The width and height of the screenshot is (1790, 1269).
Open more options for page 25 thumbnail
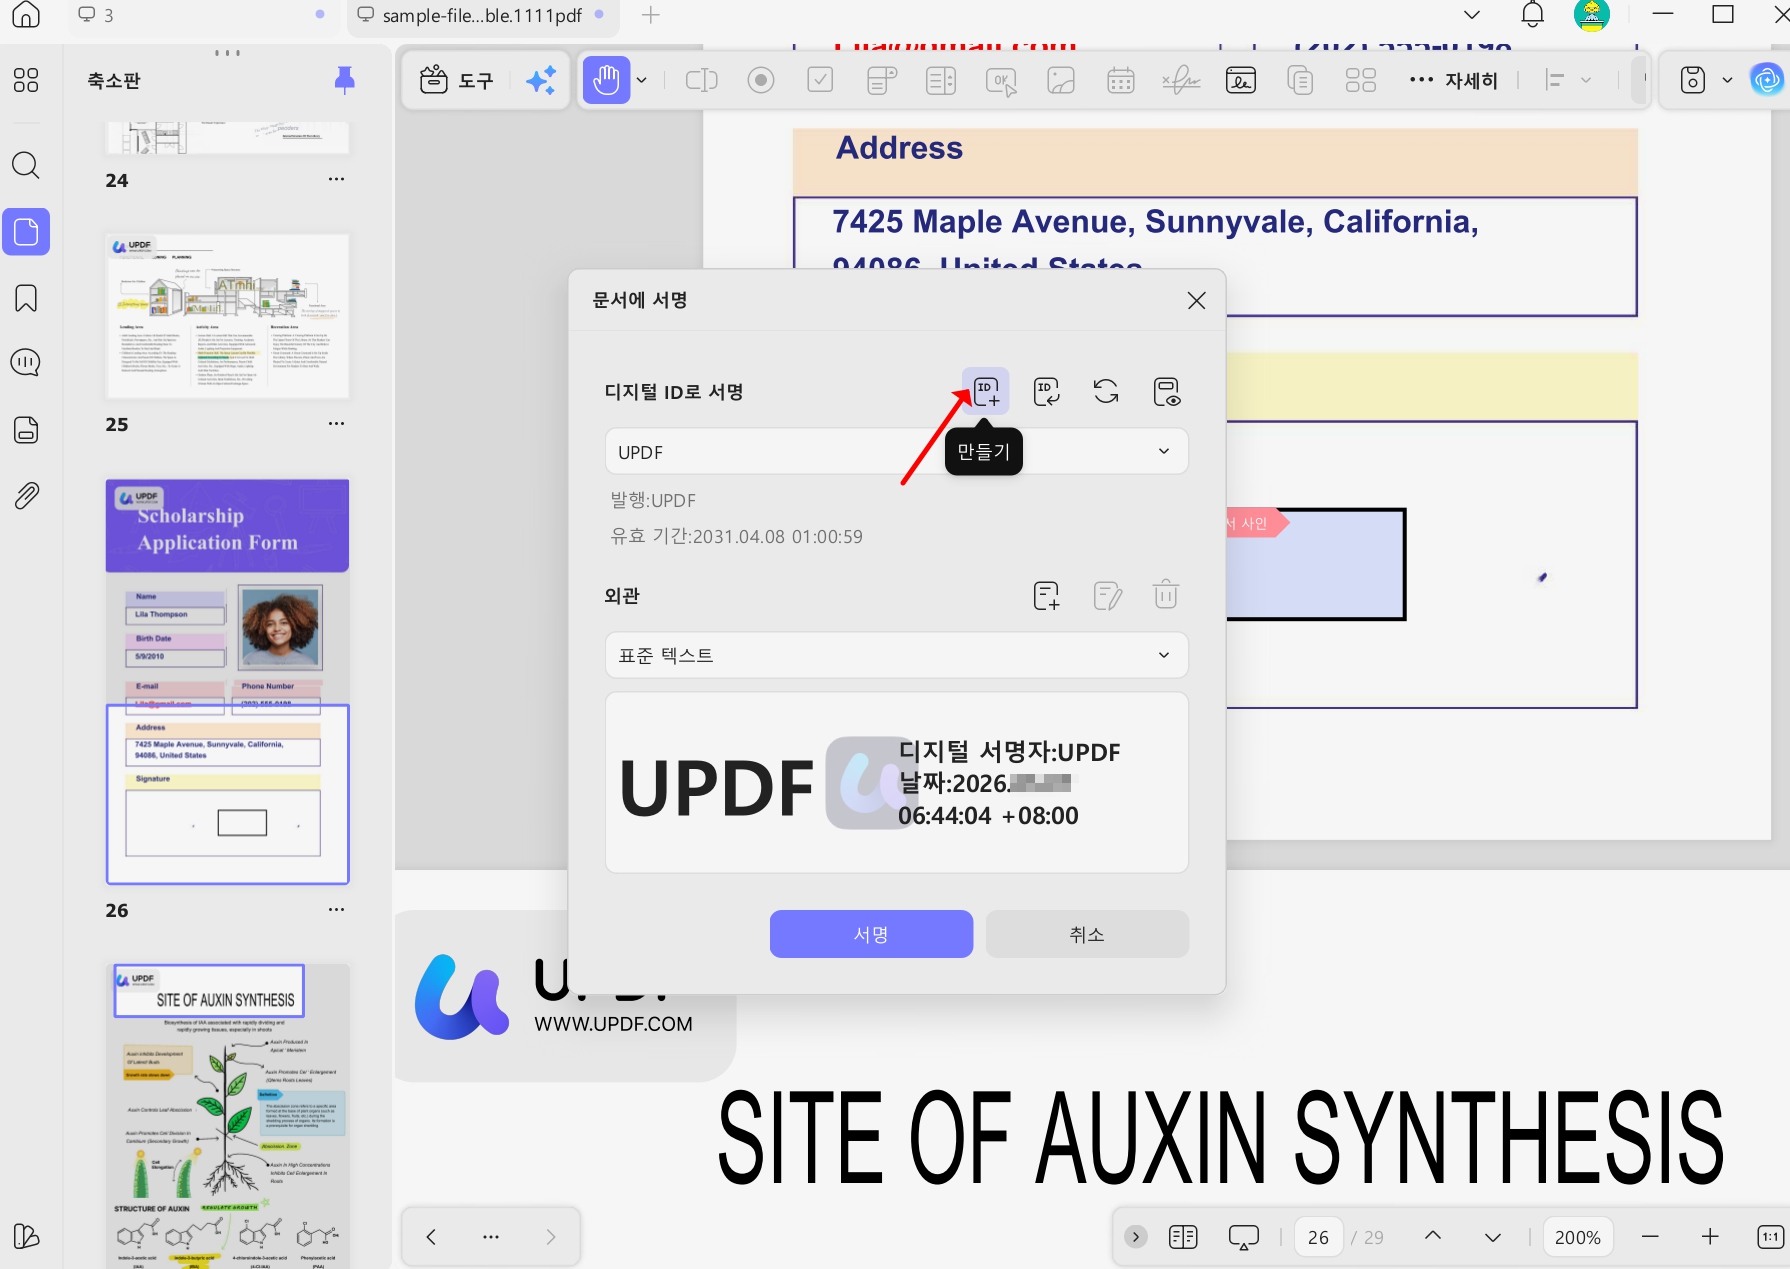[336, 423]
